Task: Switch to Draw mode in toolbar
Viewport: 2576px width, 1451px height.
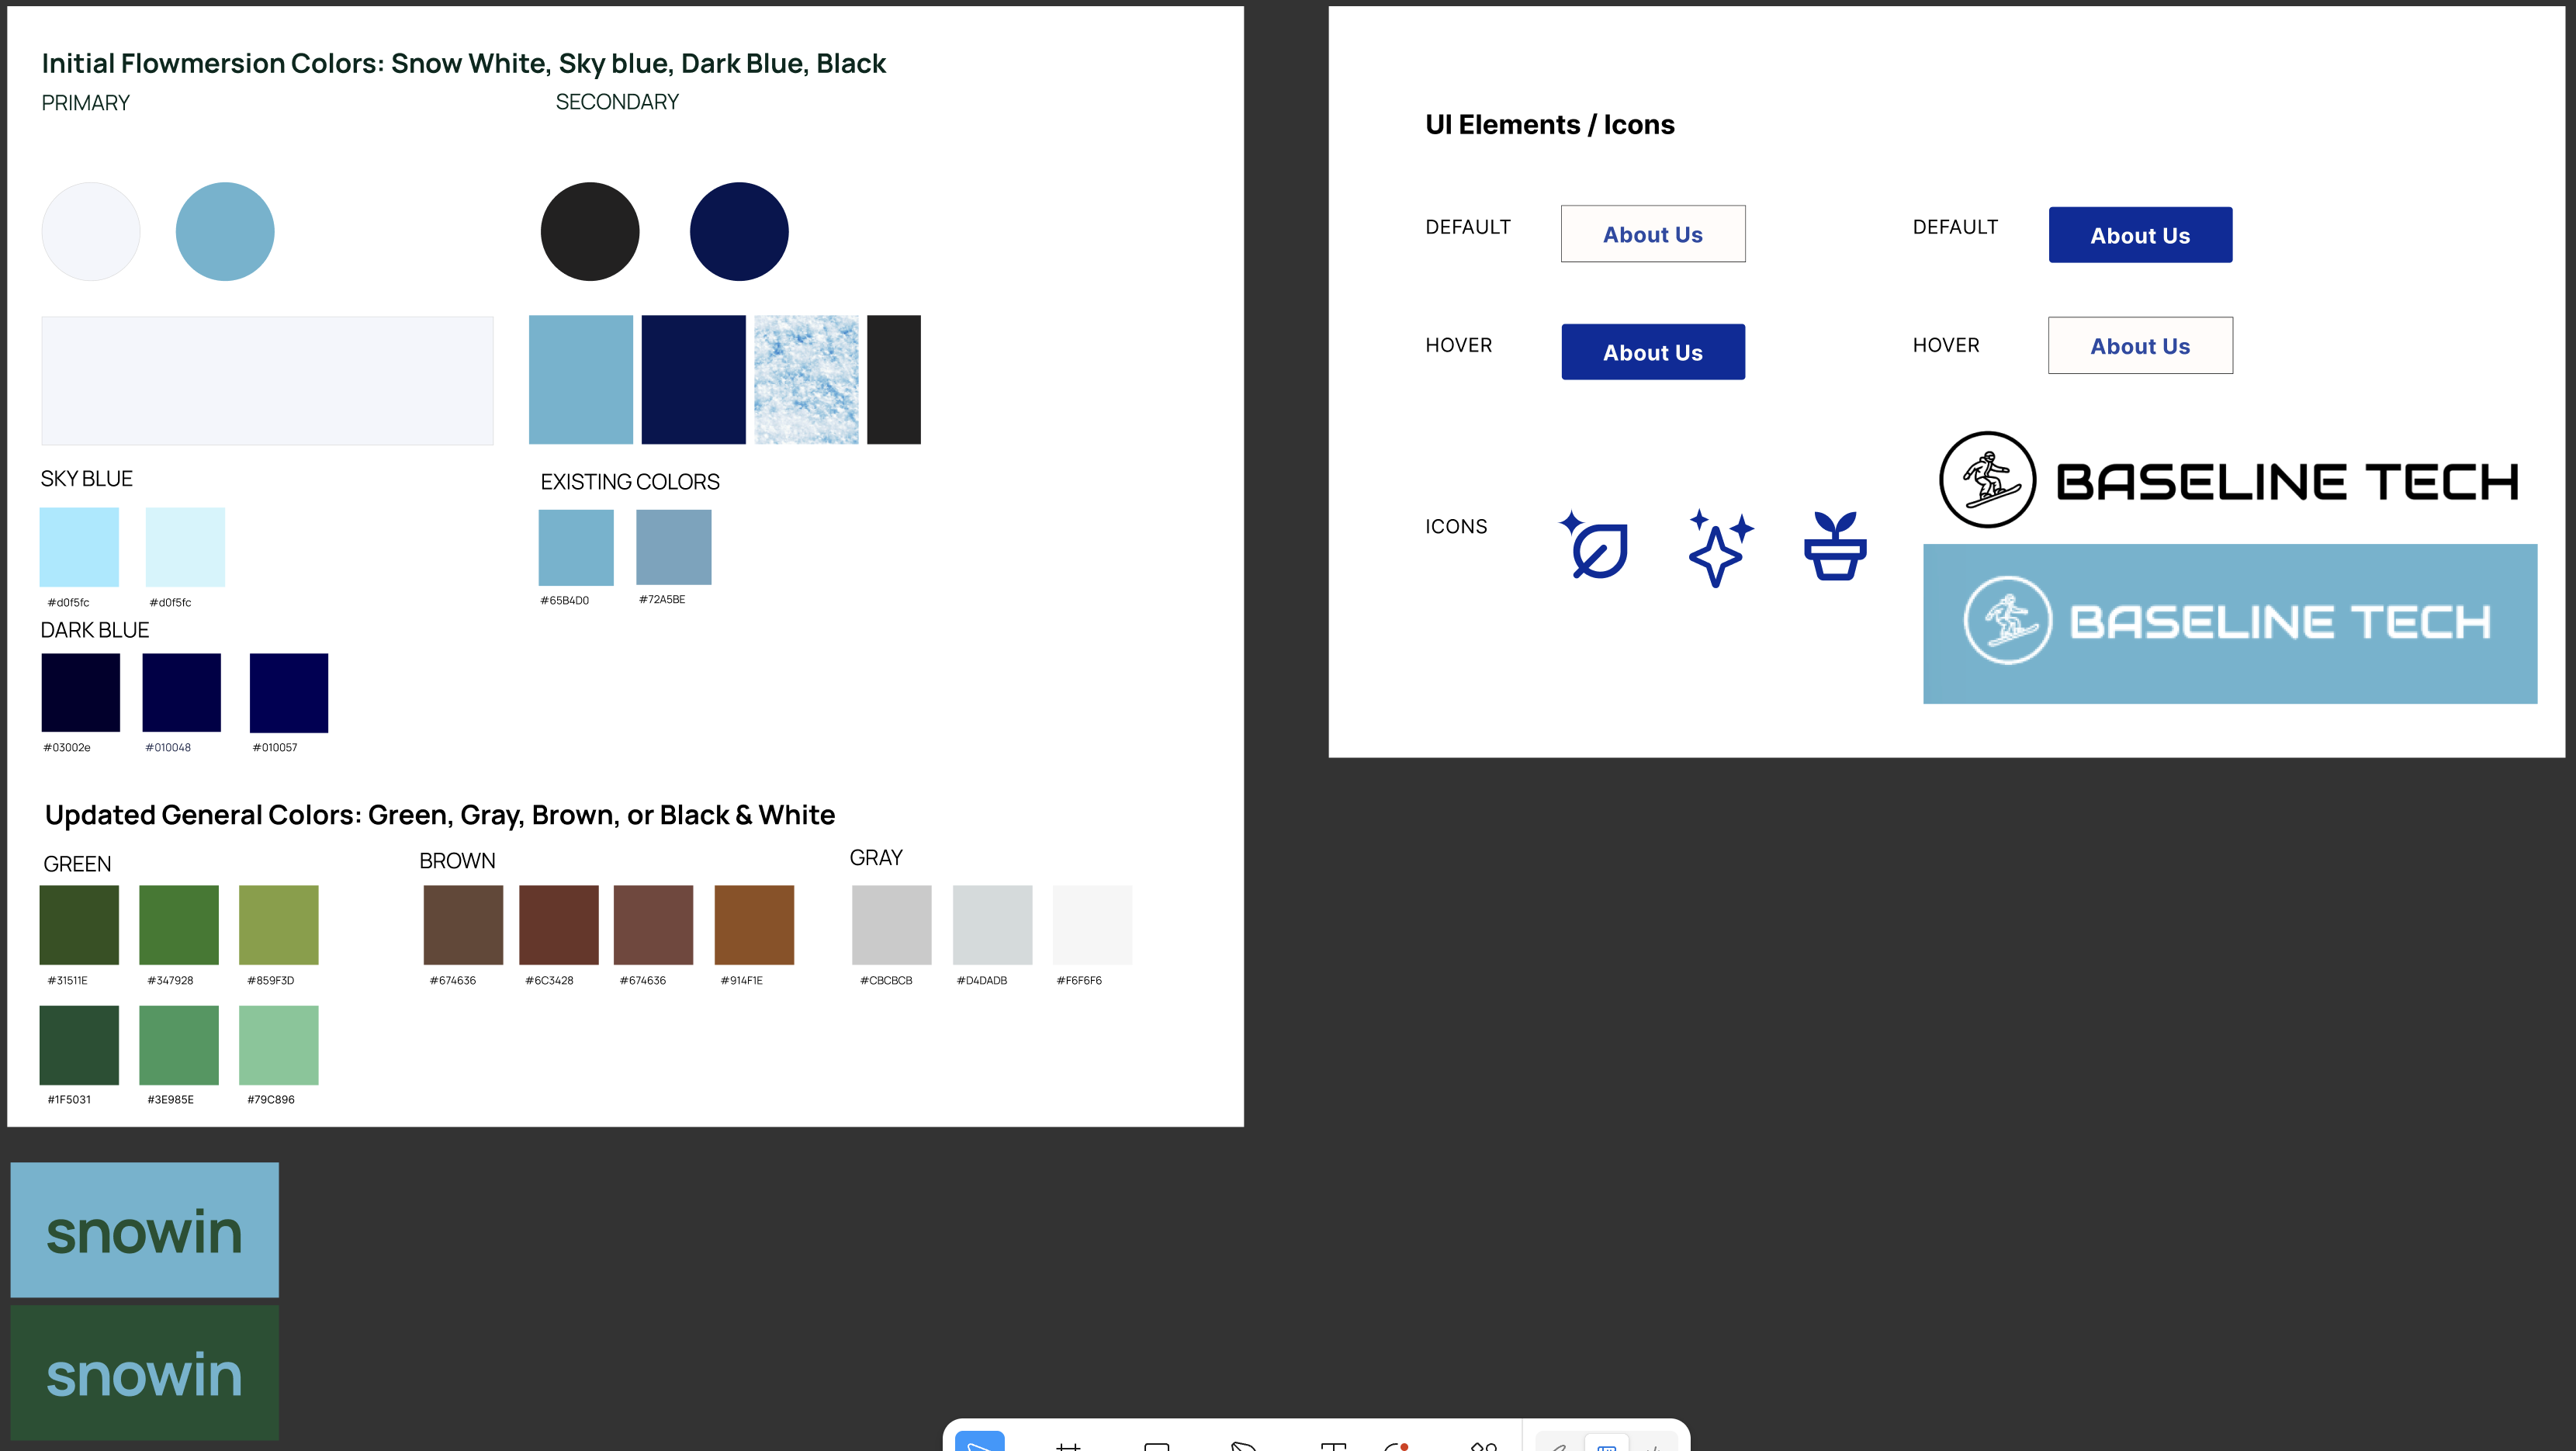Action: (1560, 1445)
